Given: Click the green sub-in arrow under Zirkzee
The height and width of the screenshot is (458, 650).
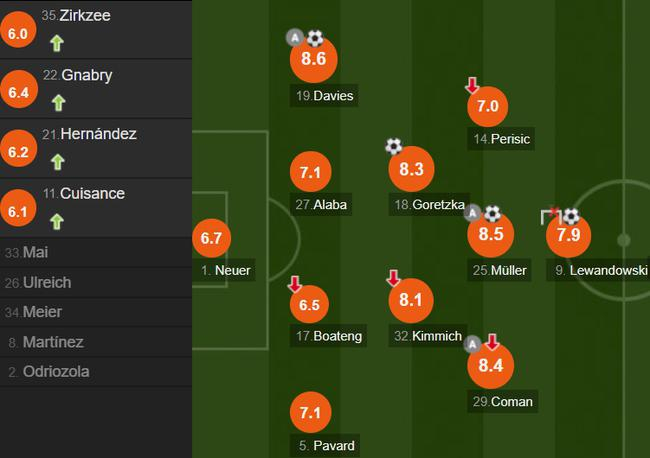Looking at the screenshot, I should click(57, 43).
